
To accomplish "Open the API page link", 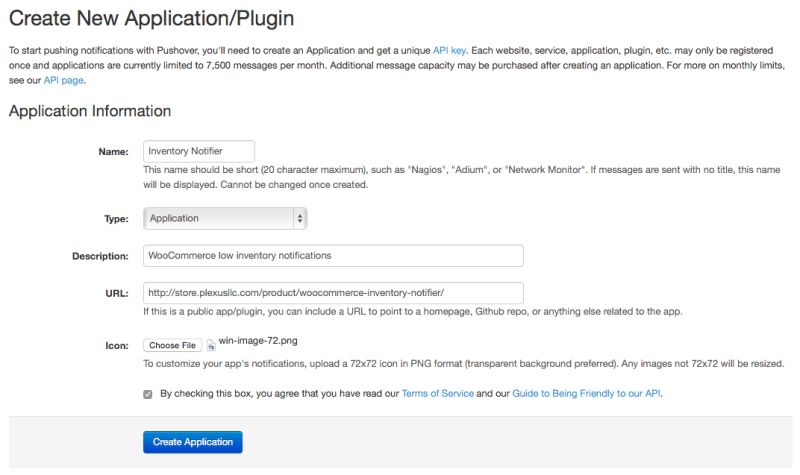I will pos(64,80).
